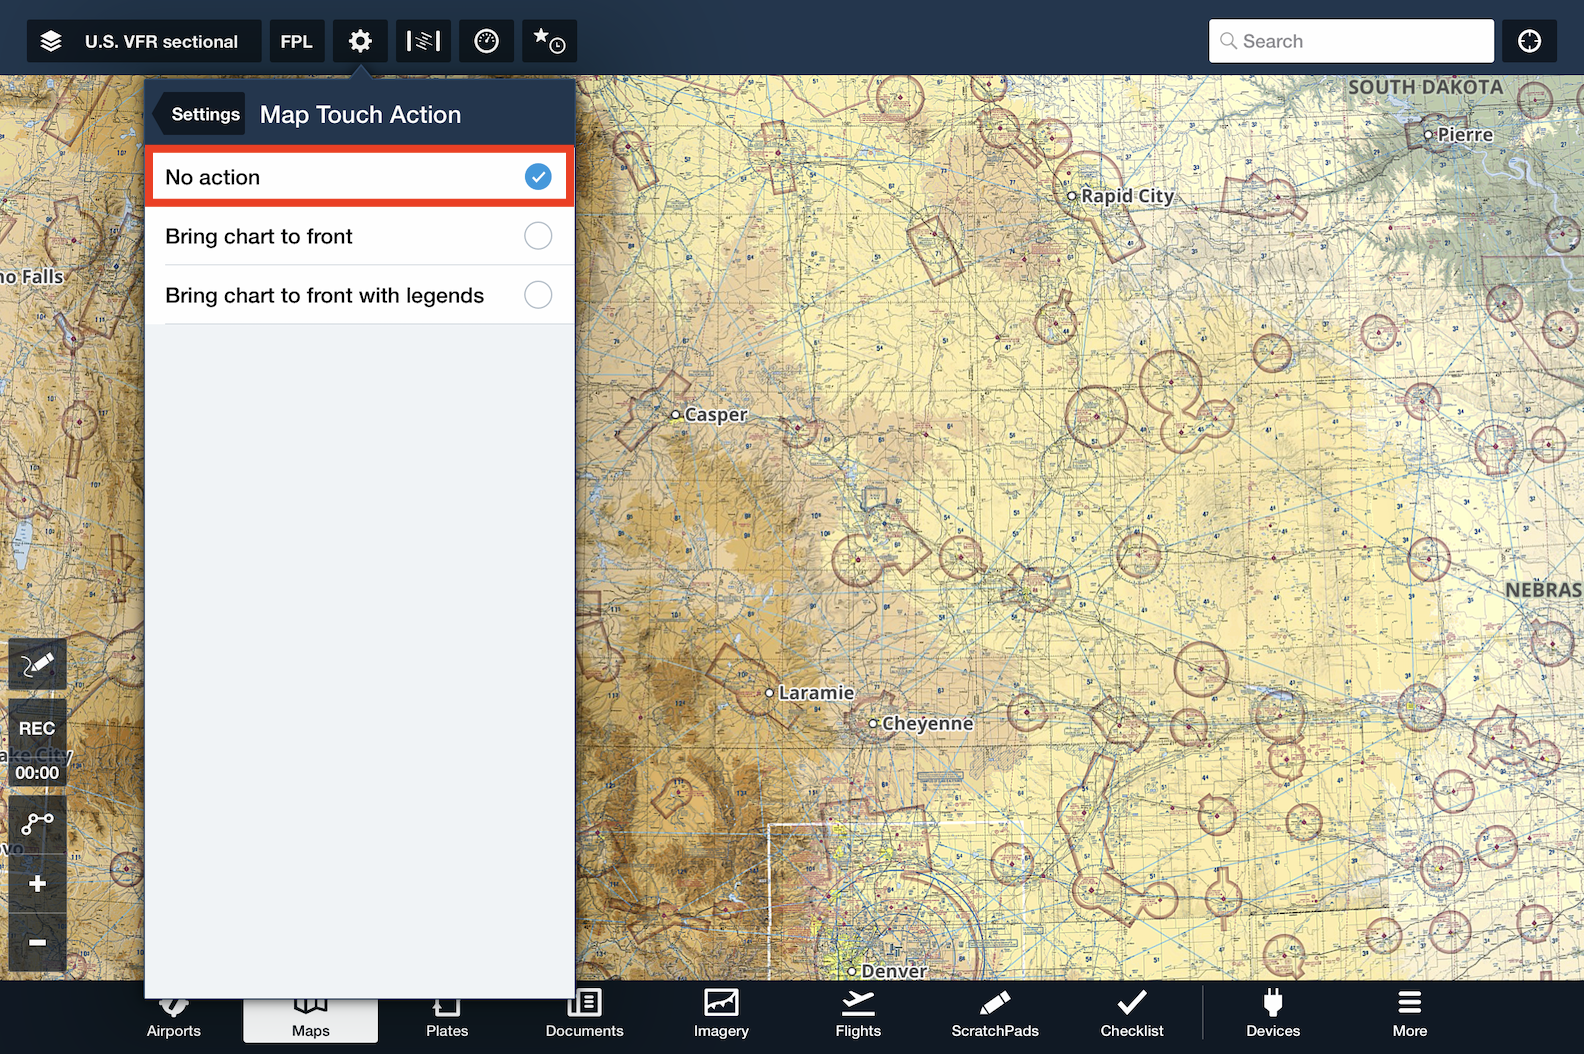Go back to Settings menu
This screenshot has height=1054, width=1584.
(x=201, y=114)
